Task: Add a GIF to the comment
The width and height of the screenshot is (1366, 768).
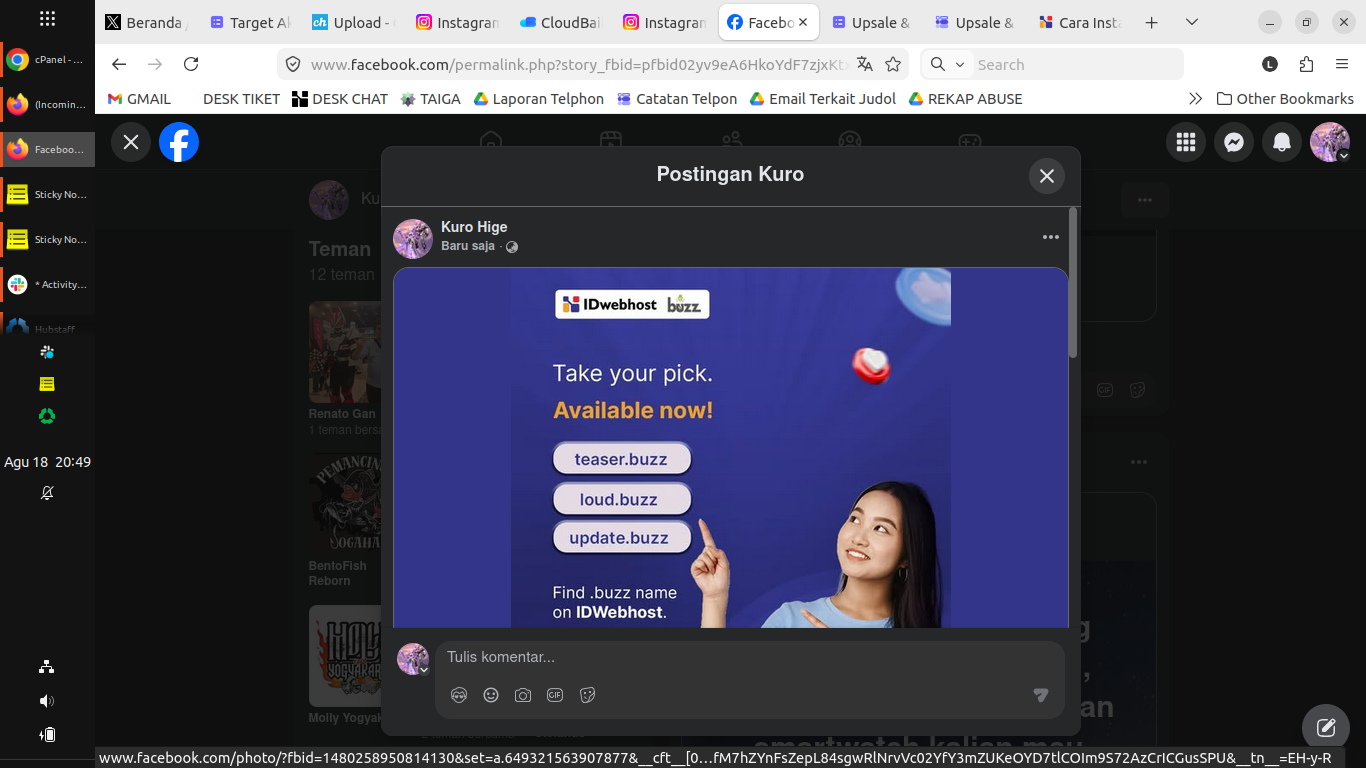Action: (x=555, y=695)
